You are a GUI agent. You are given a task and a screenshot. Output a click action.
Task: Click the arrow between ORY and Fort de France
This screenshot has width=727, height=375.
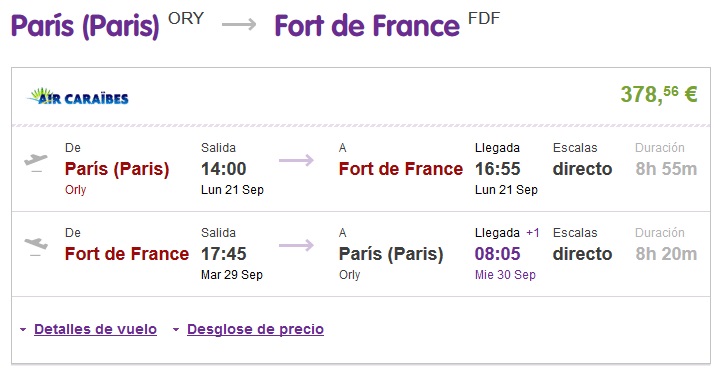coord(239,24)
